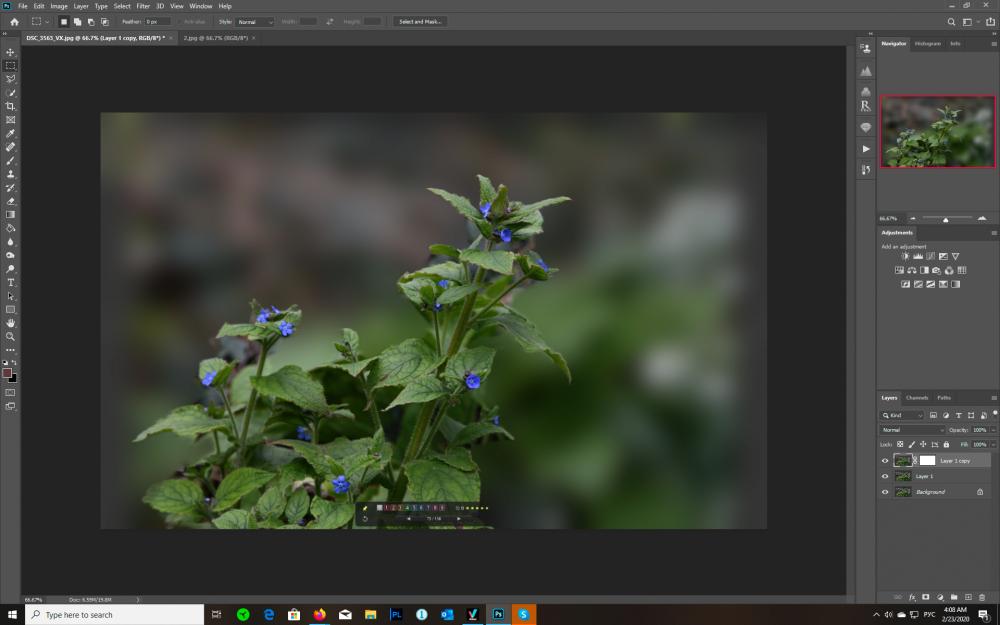Open the layer blend mode dropdown
Viewport: 1000px width, 625px height.
(912, 430)
